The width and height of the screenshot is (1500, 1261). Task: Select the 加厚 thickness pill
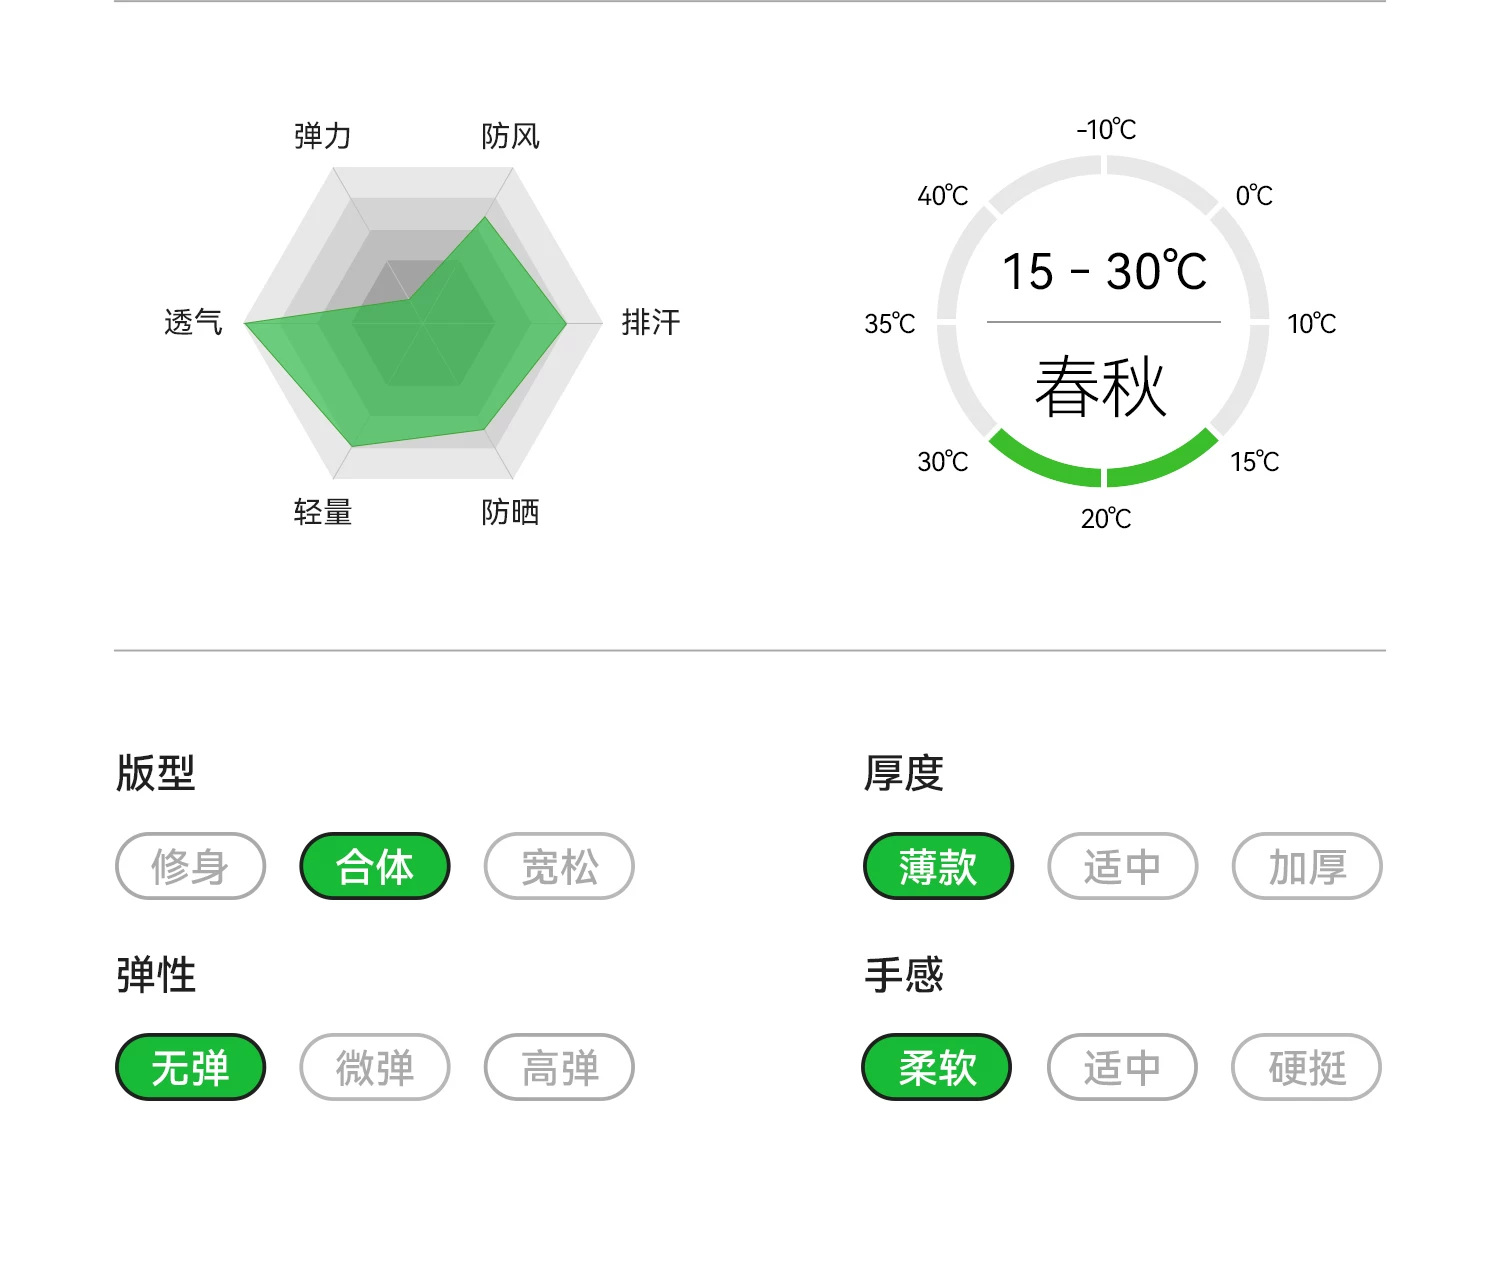coord(1307,866)
